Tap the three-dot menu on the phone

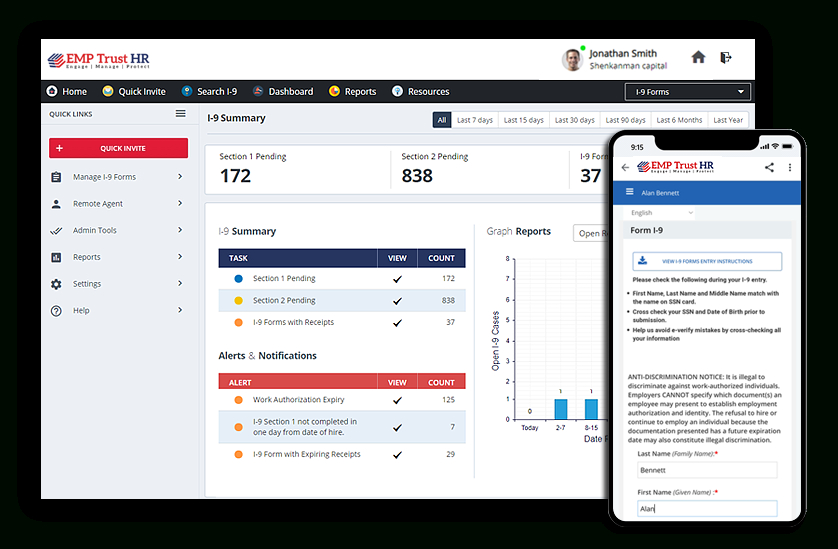tap(789, 167)
